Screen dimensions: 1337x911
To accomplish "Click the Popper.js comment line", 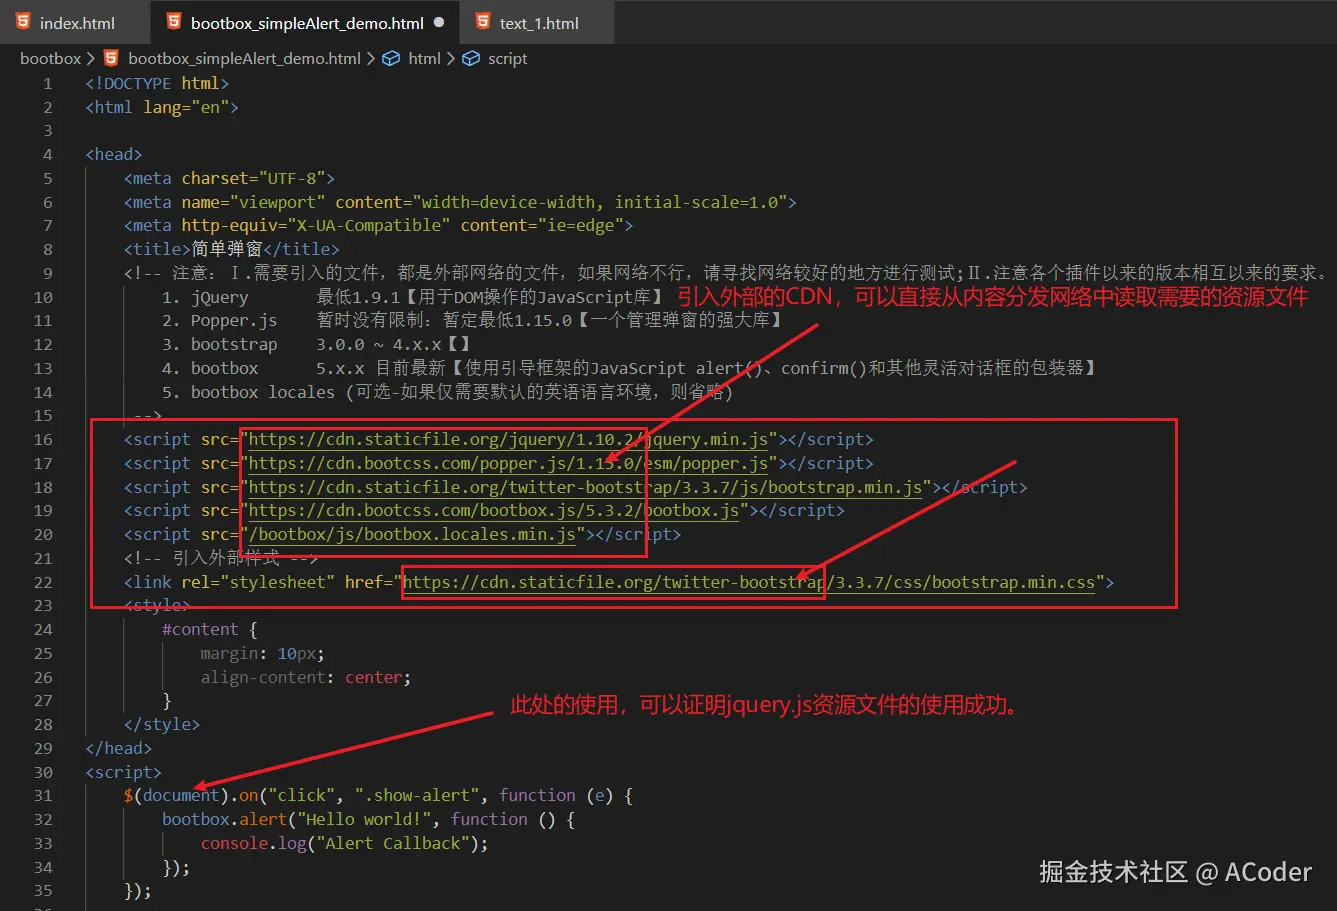I will (x=472, y=321).
